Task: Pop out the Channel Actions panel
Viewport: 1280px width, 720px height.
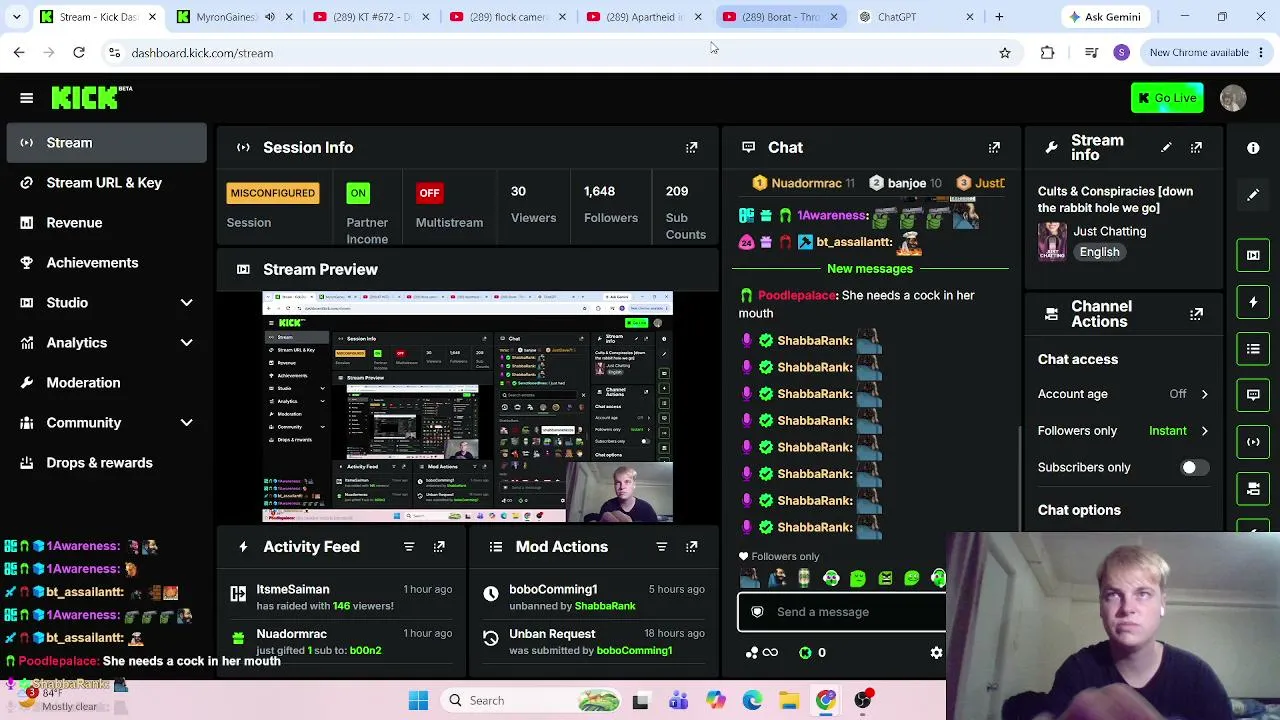Action: click(x=1196, y=314)
